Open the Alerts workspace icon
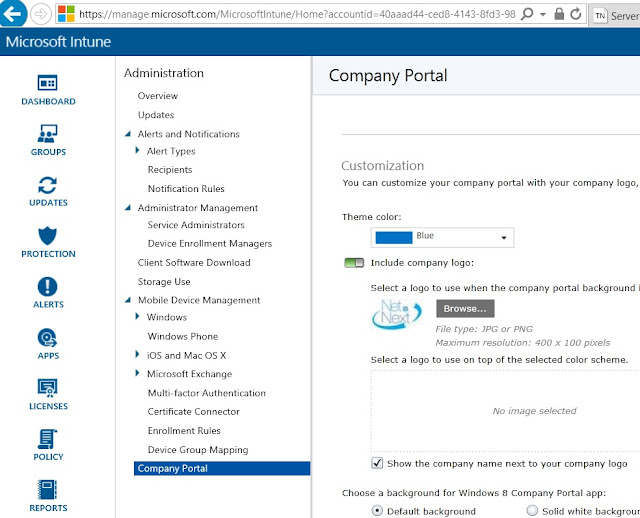This screenshot has height=518, width=640. click(47, 288)
